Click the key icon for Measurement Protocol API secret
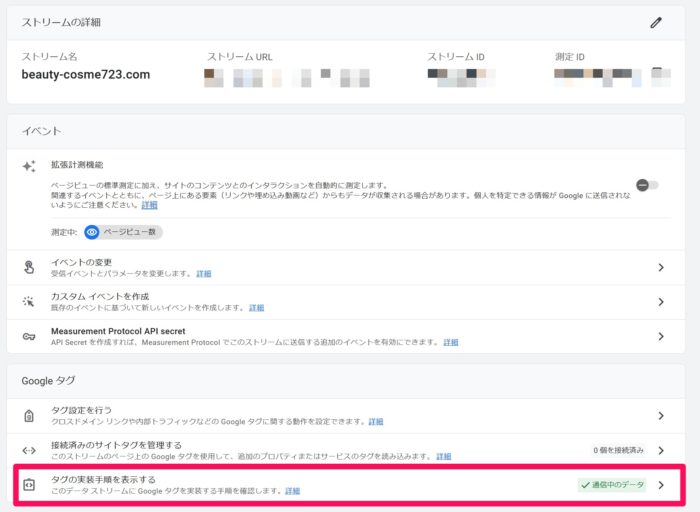This screenshot has height=512, width=700. [29, 336]
